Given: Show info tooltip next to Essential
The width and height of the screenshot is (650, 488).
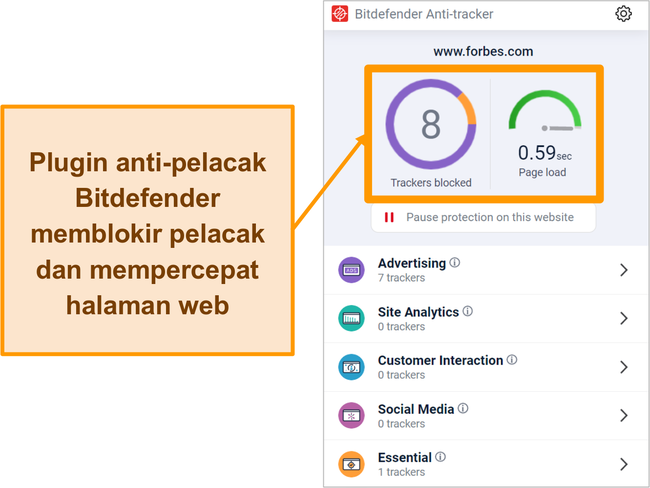Looking at the screenshot, I should tap(441, 457).
